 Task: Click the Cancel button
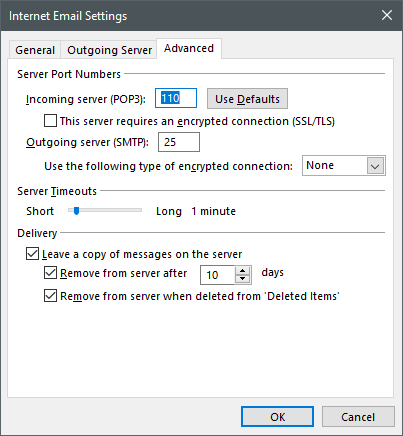click(x=358, y=417)
